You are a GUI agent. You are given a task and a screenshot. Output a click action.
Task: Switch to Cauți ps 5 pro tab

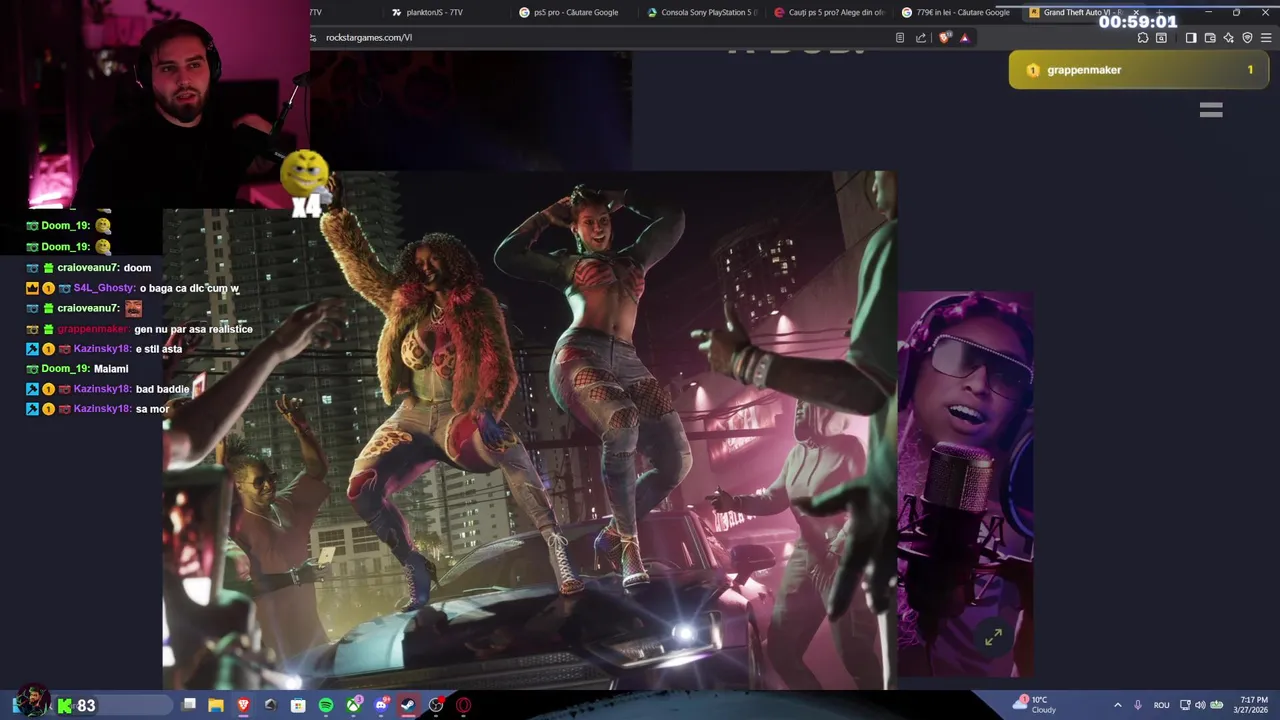(830, 12)
